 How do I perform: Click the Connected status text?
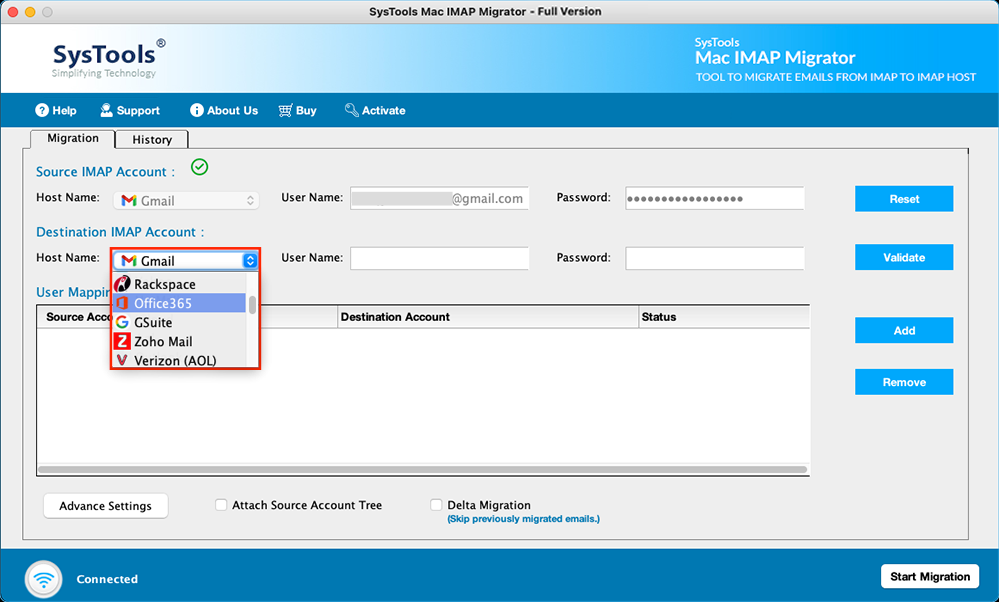point(107,579)
